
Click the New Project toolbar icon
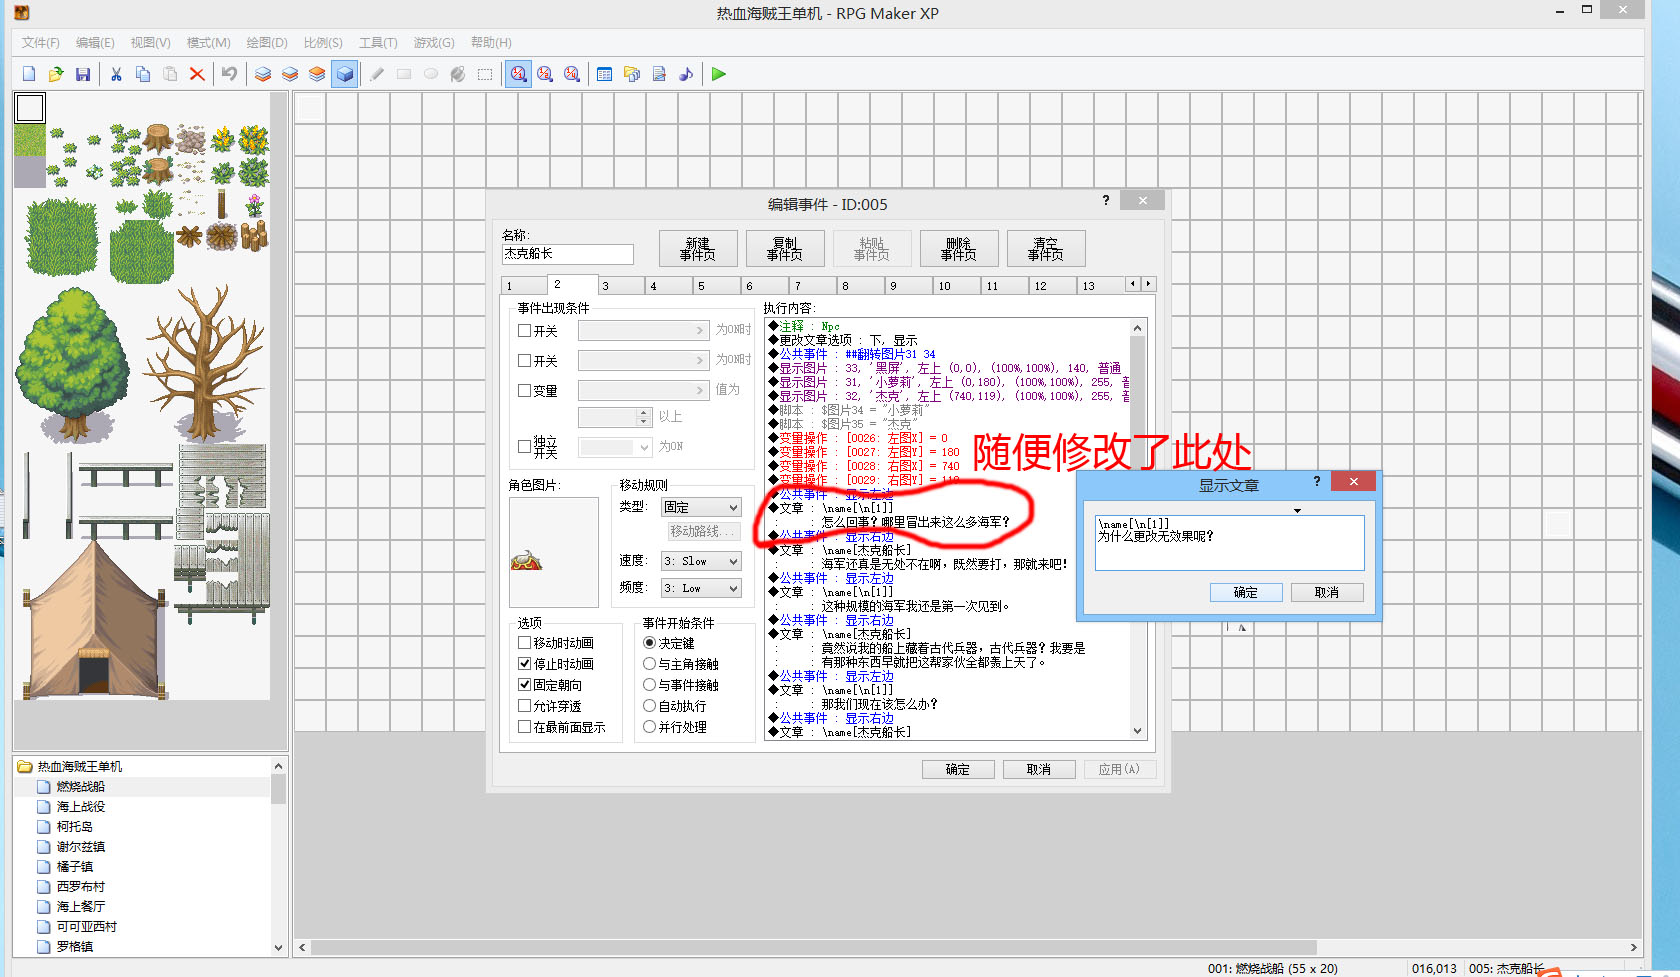[29, 74]
